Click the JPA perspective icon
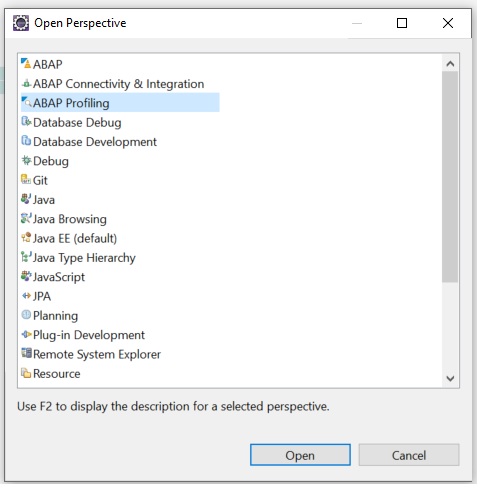The width and height of the screenshot is (477, 484). [x=26, y=296]
